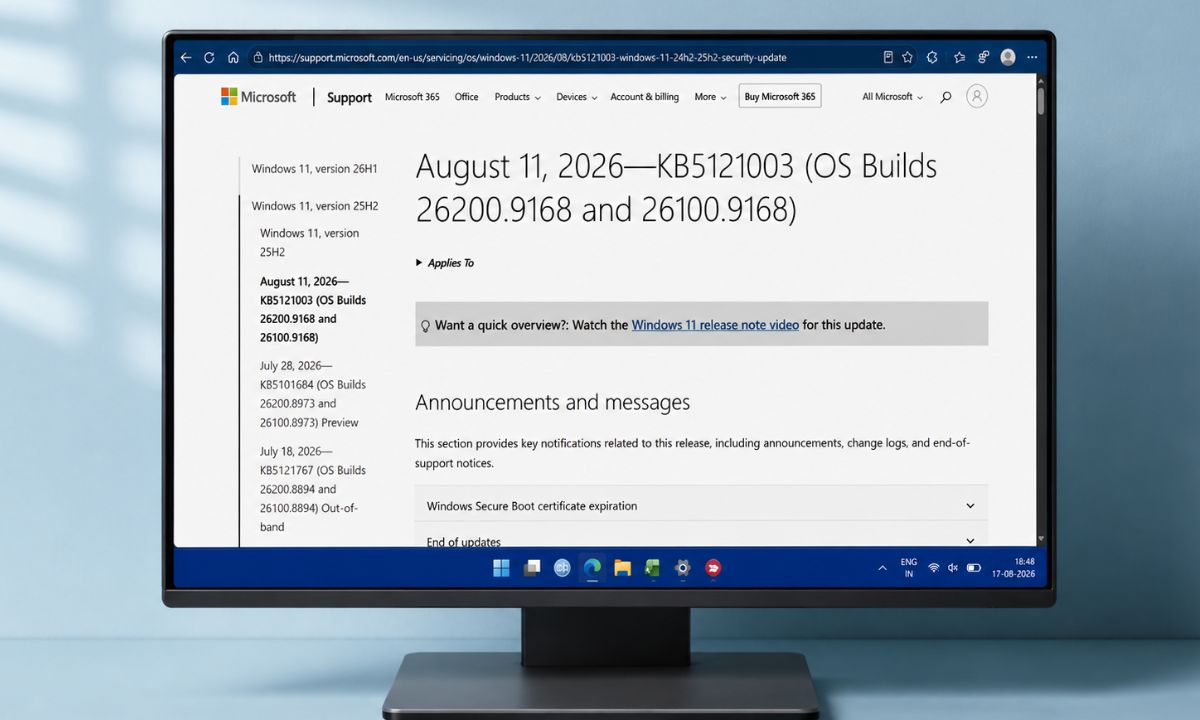Screen dimensions: 1200x720
Task: Click the Buy Microsoft 365 button
Action: click(780, 97)
